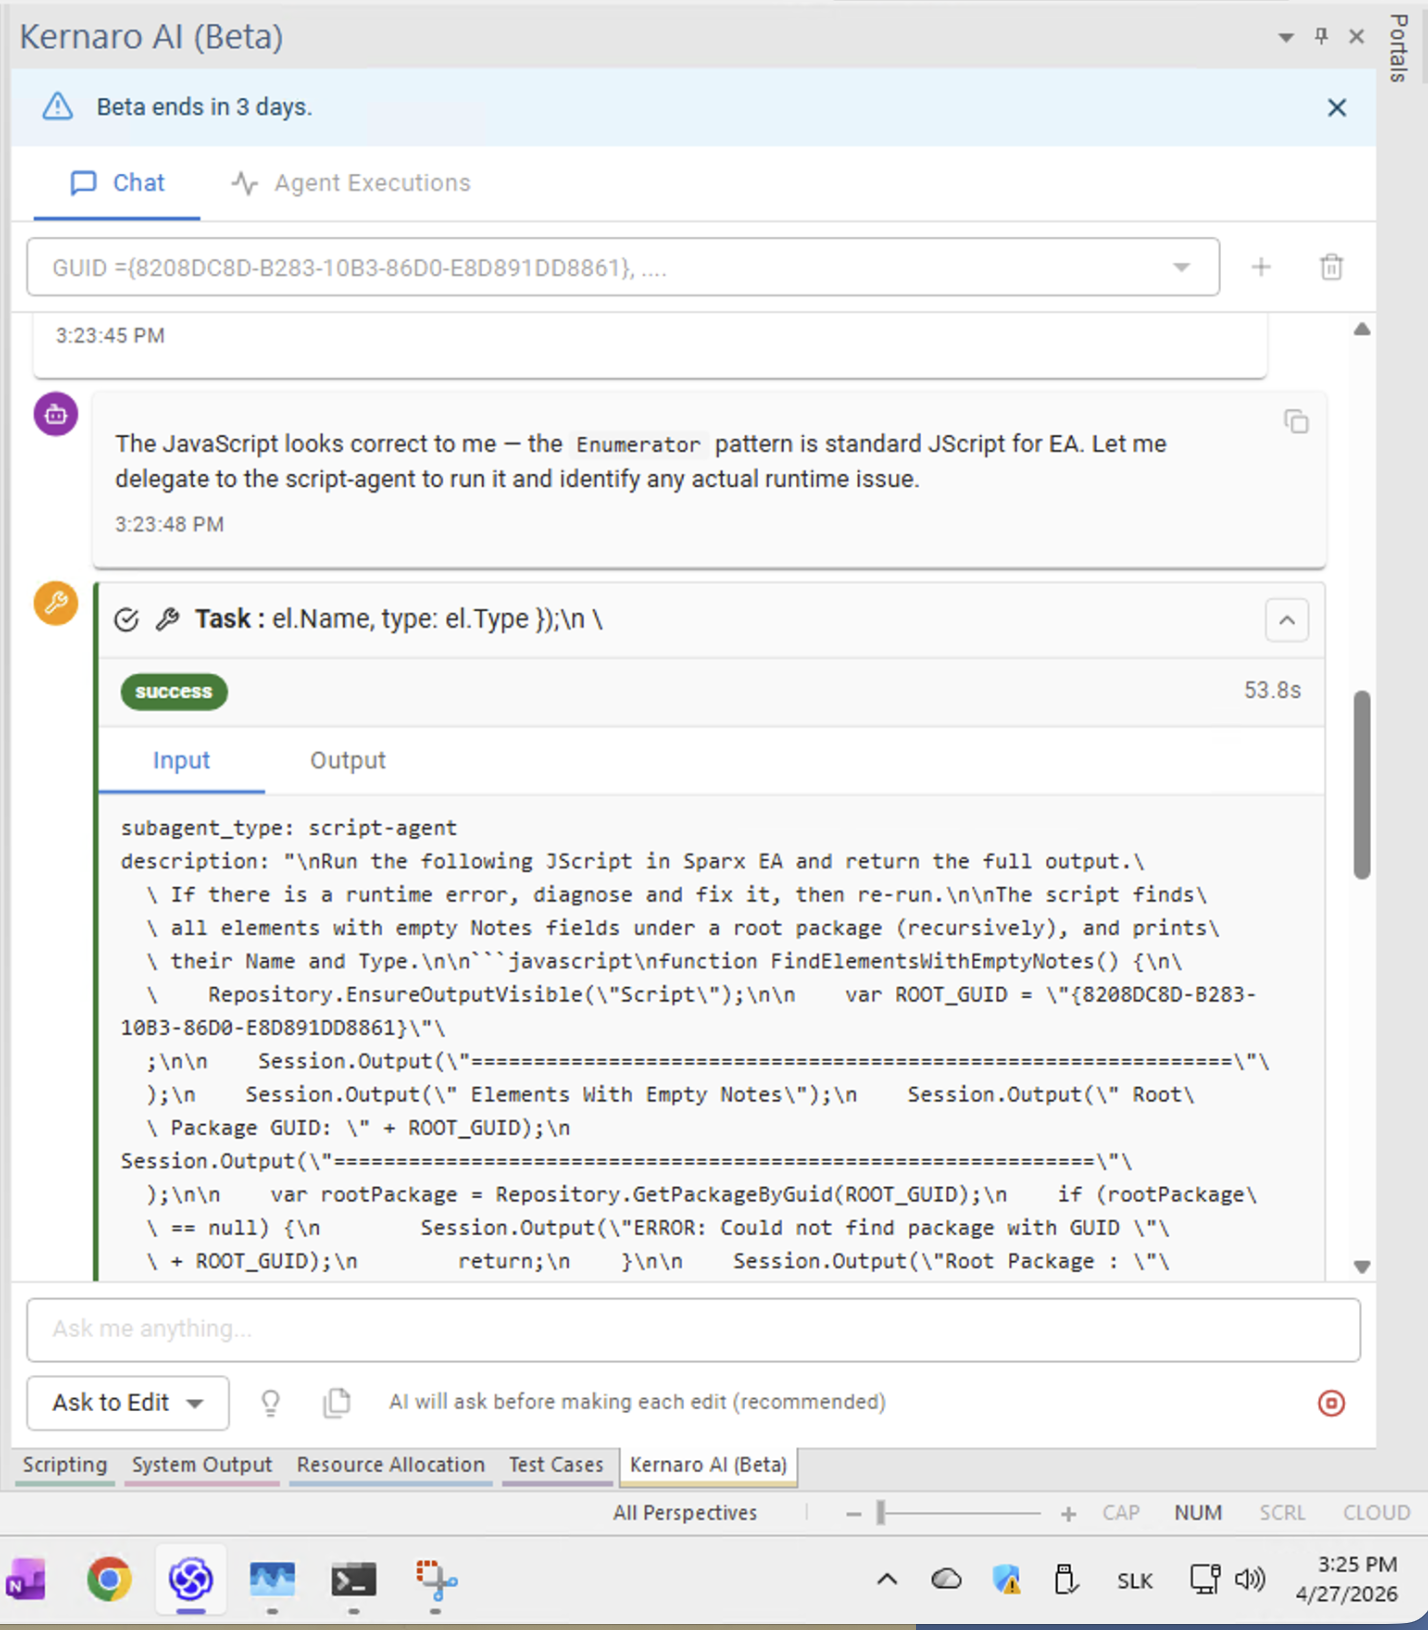Select the Output tab of task
Viewport: 1428px width, 1630px height.
click(347, 761)
